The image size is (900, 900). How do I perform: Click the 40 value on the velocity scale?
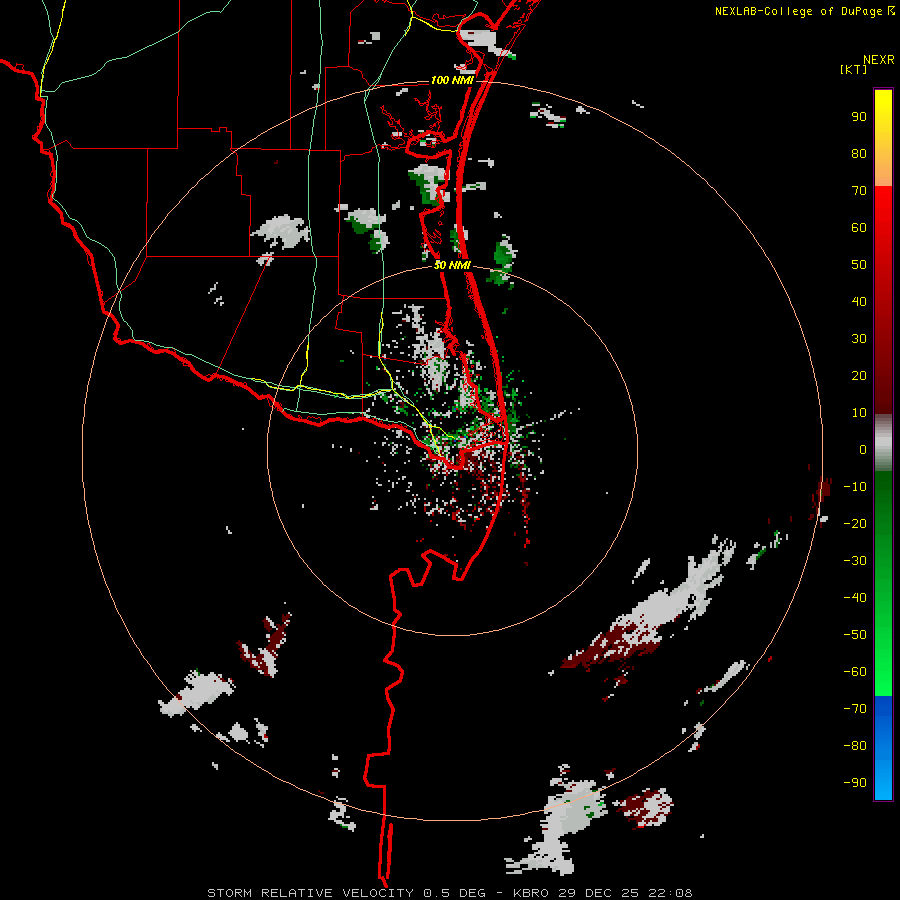coord(859,302)
